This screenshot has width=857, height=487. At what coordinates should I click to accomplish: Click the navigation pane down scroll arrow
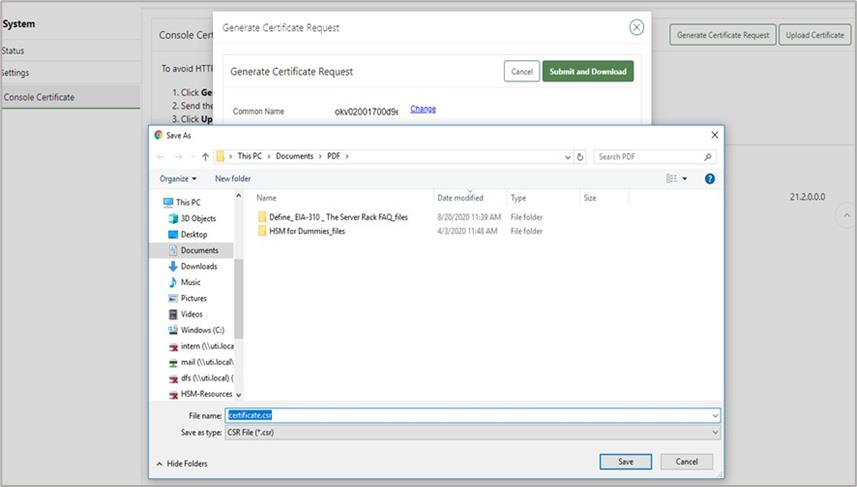tap(238, 395)
